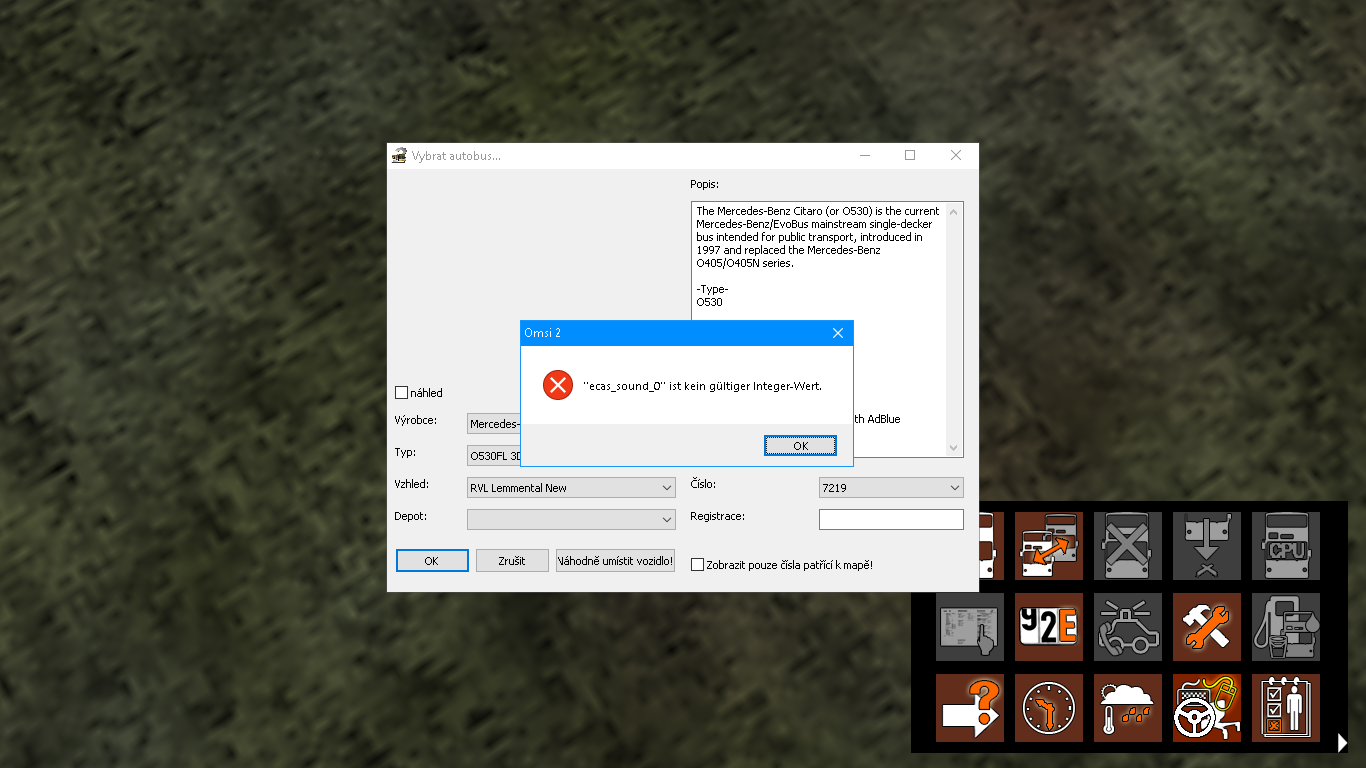Expand the empty Depot dropdown
The width and height of the screenshot is (1366, 768).
pos(571,519)
